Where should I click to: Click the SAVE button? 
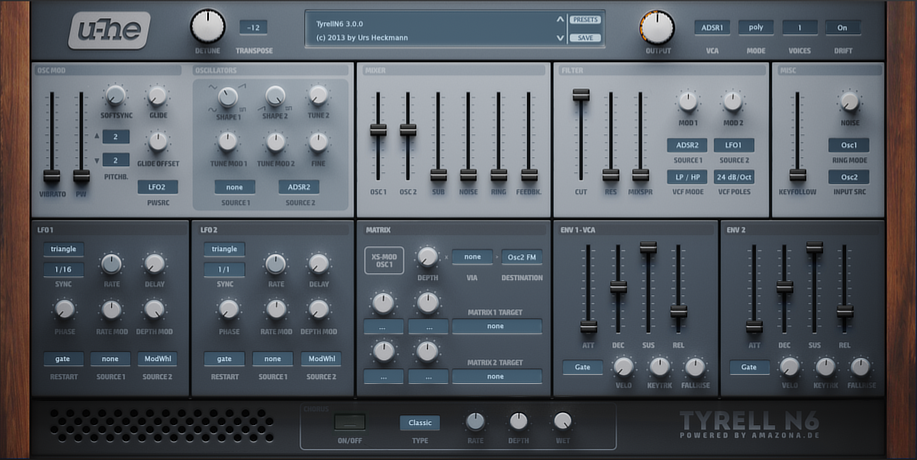point(585,38)
